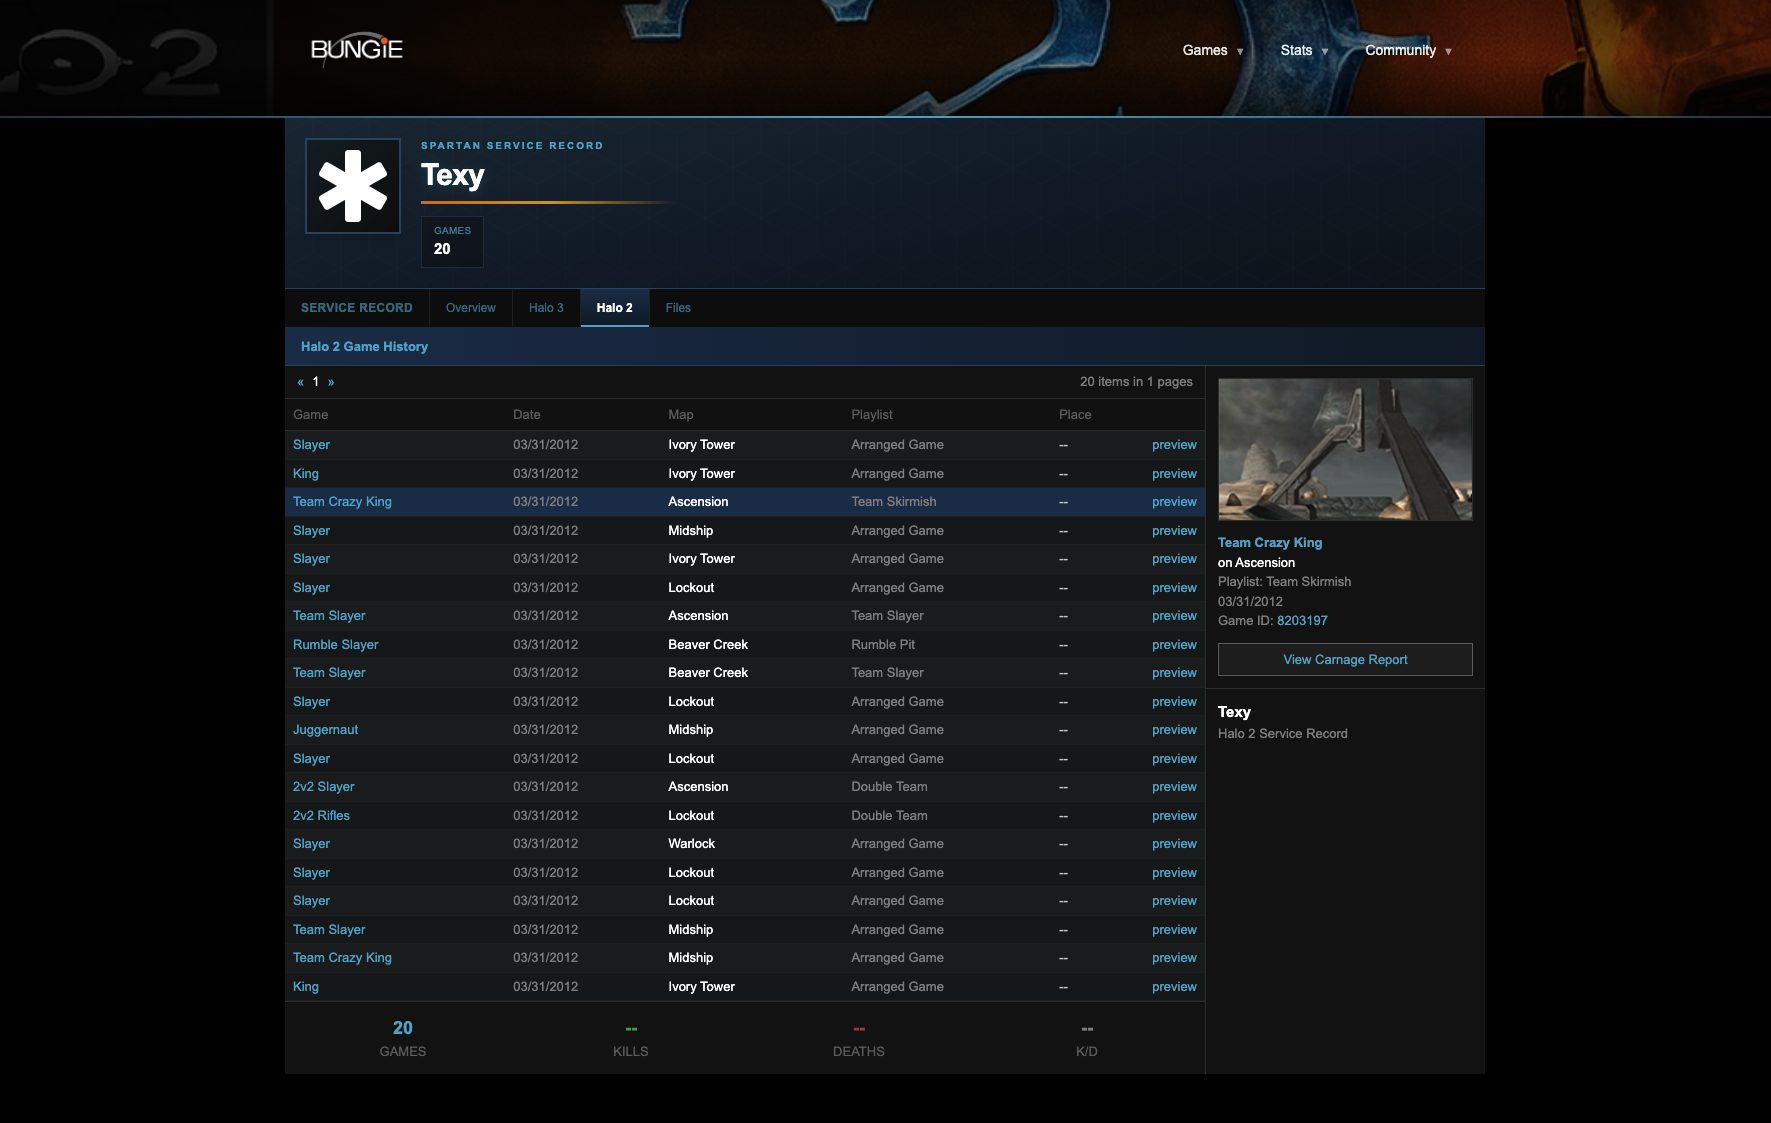This screenshot has height=1123, width=1771.
Task: Preview the Juggernaut game on Midship
Action: coord(1174,730)
